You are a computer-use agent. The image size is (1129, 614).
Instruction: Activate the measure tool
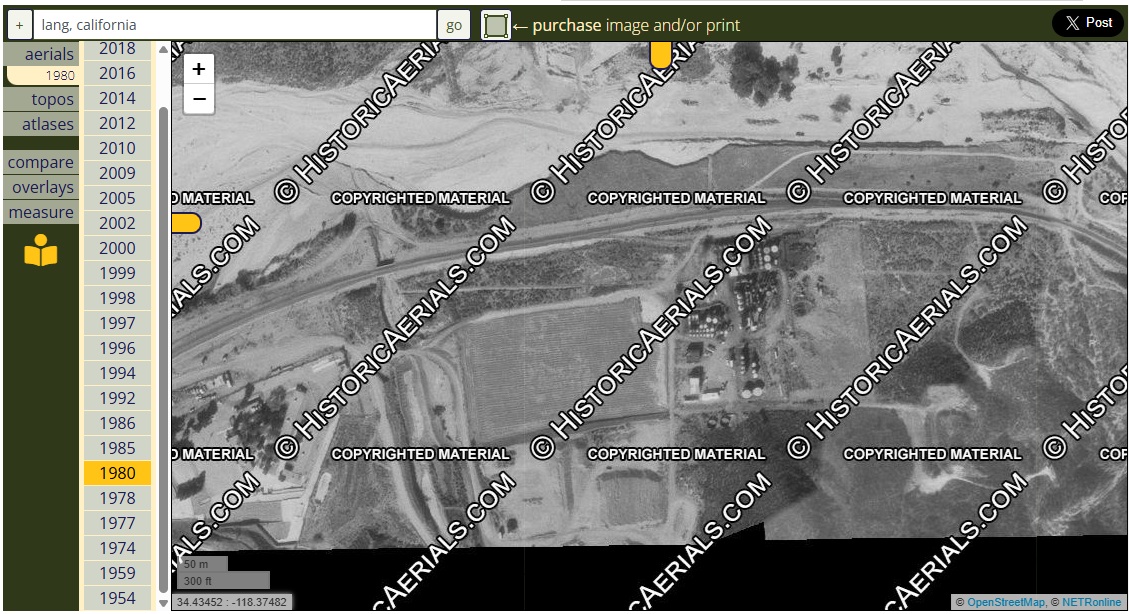click(x=41, y=212)
